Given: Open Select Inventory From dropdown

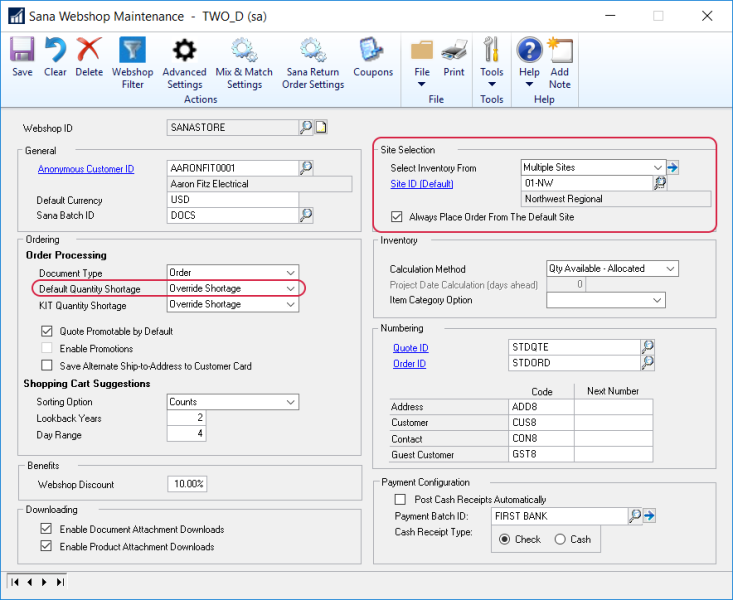Looking at the screenshot, I should click(x=657, y=167).
